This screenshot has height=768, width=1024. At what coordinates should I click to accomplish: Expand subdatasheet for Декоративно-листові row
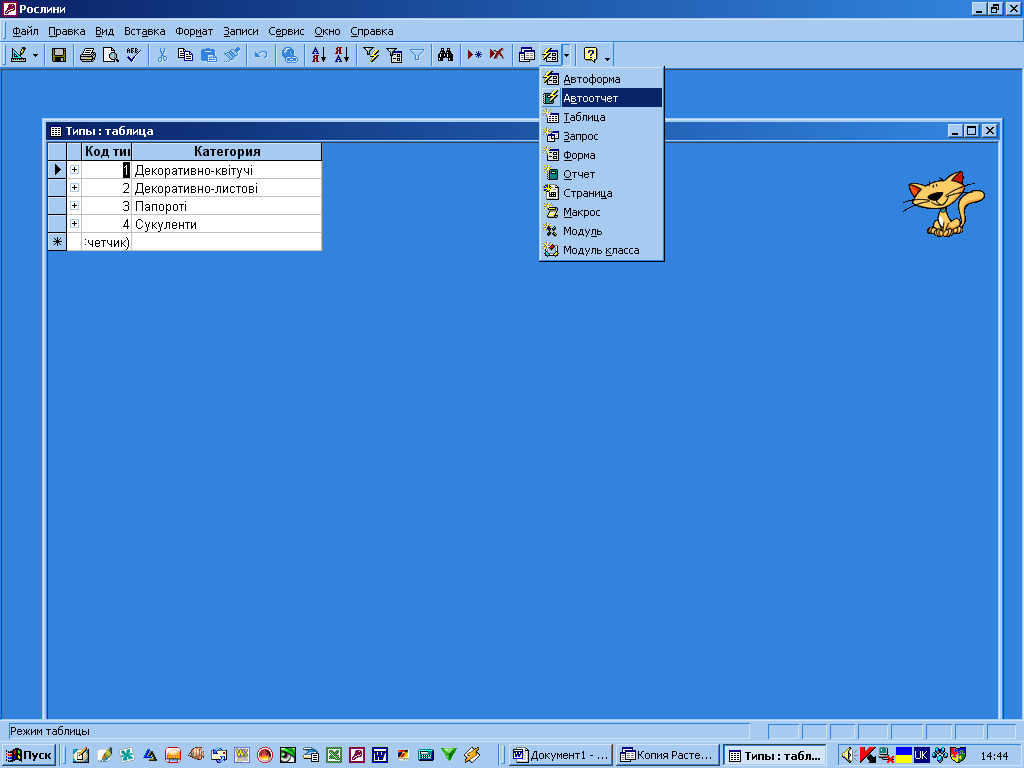click(x=74, y=188)
